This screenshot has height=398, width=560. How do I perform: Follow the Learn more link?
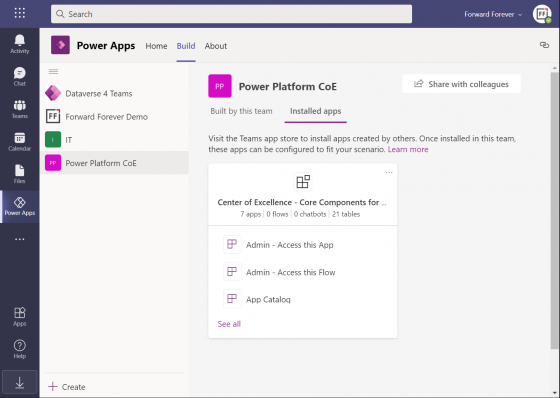coord(408,149)
